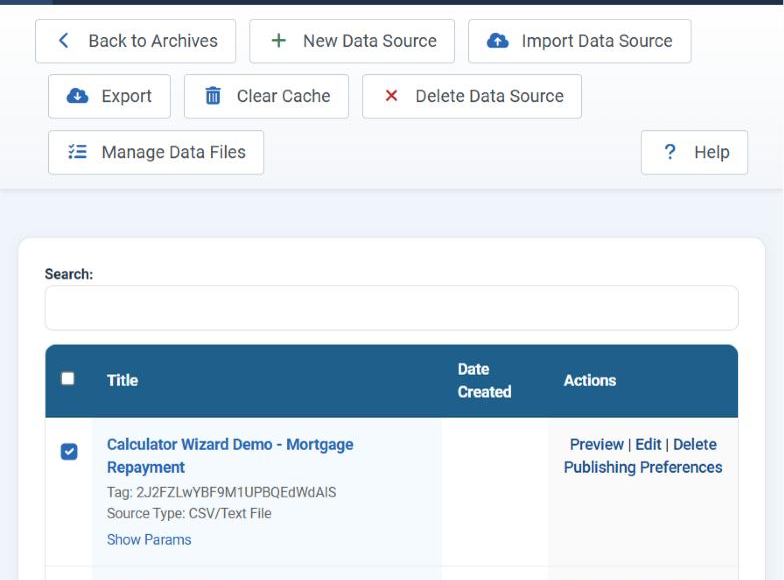
Task: Choose Import Data Source label text
Action: [597, 41]
